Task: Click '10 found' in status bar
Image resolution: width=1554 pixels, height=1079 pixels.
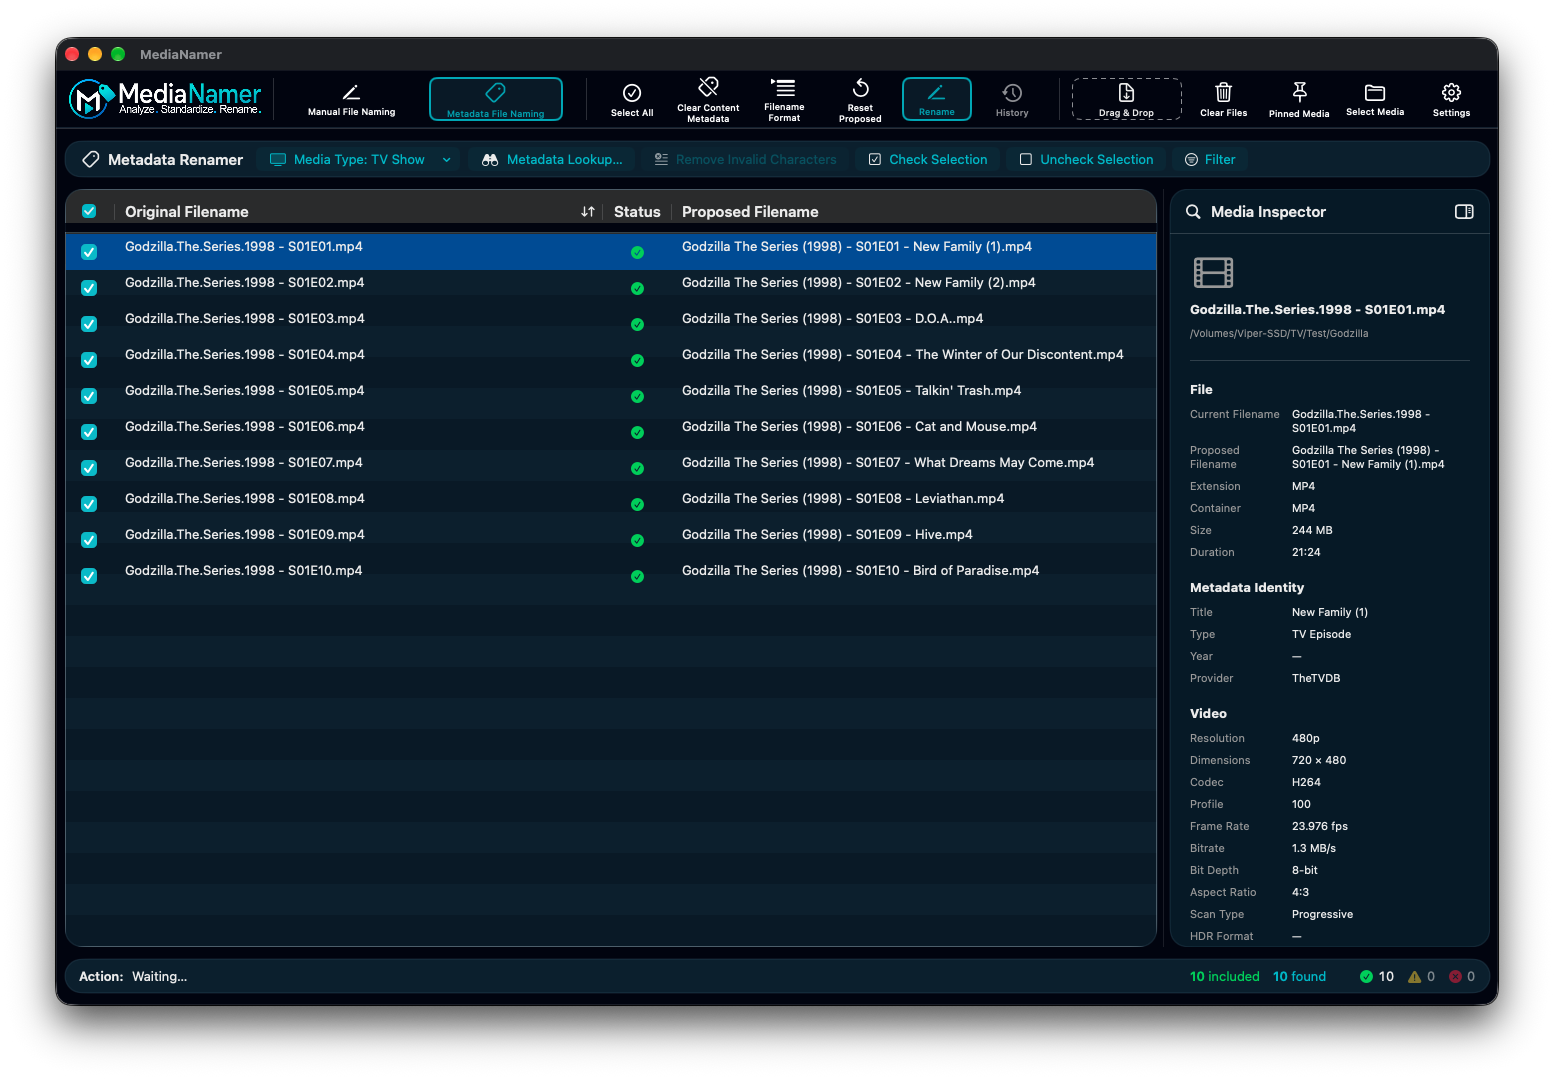Action: coord(1299,976)
